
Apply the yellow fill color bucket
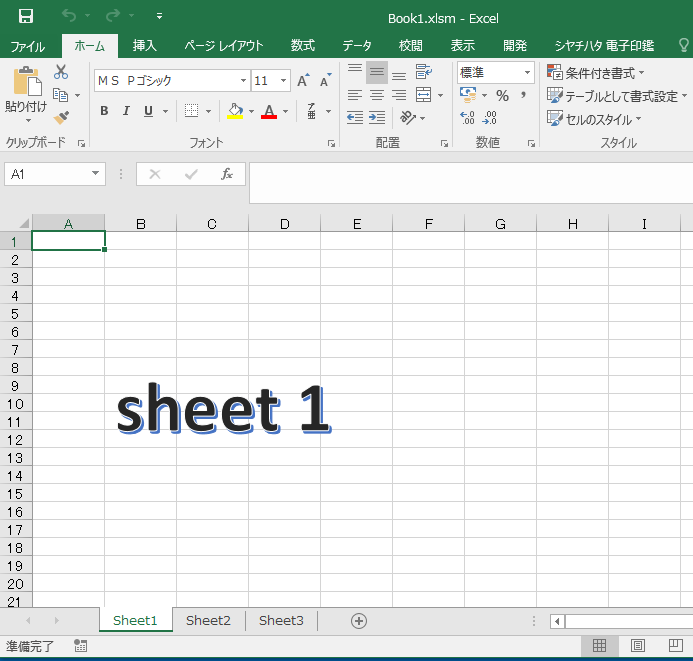coord(235,111)
